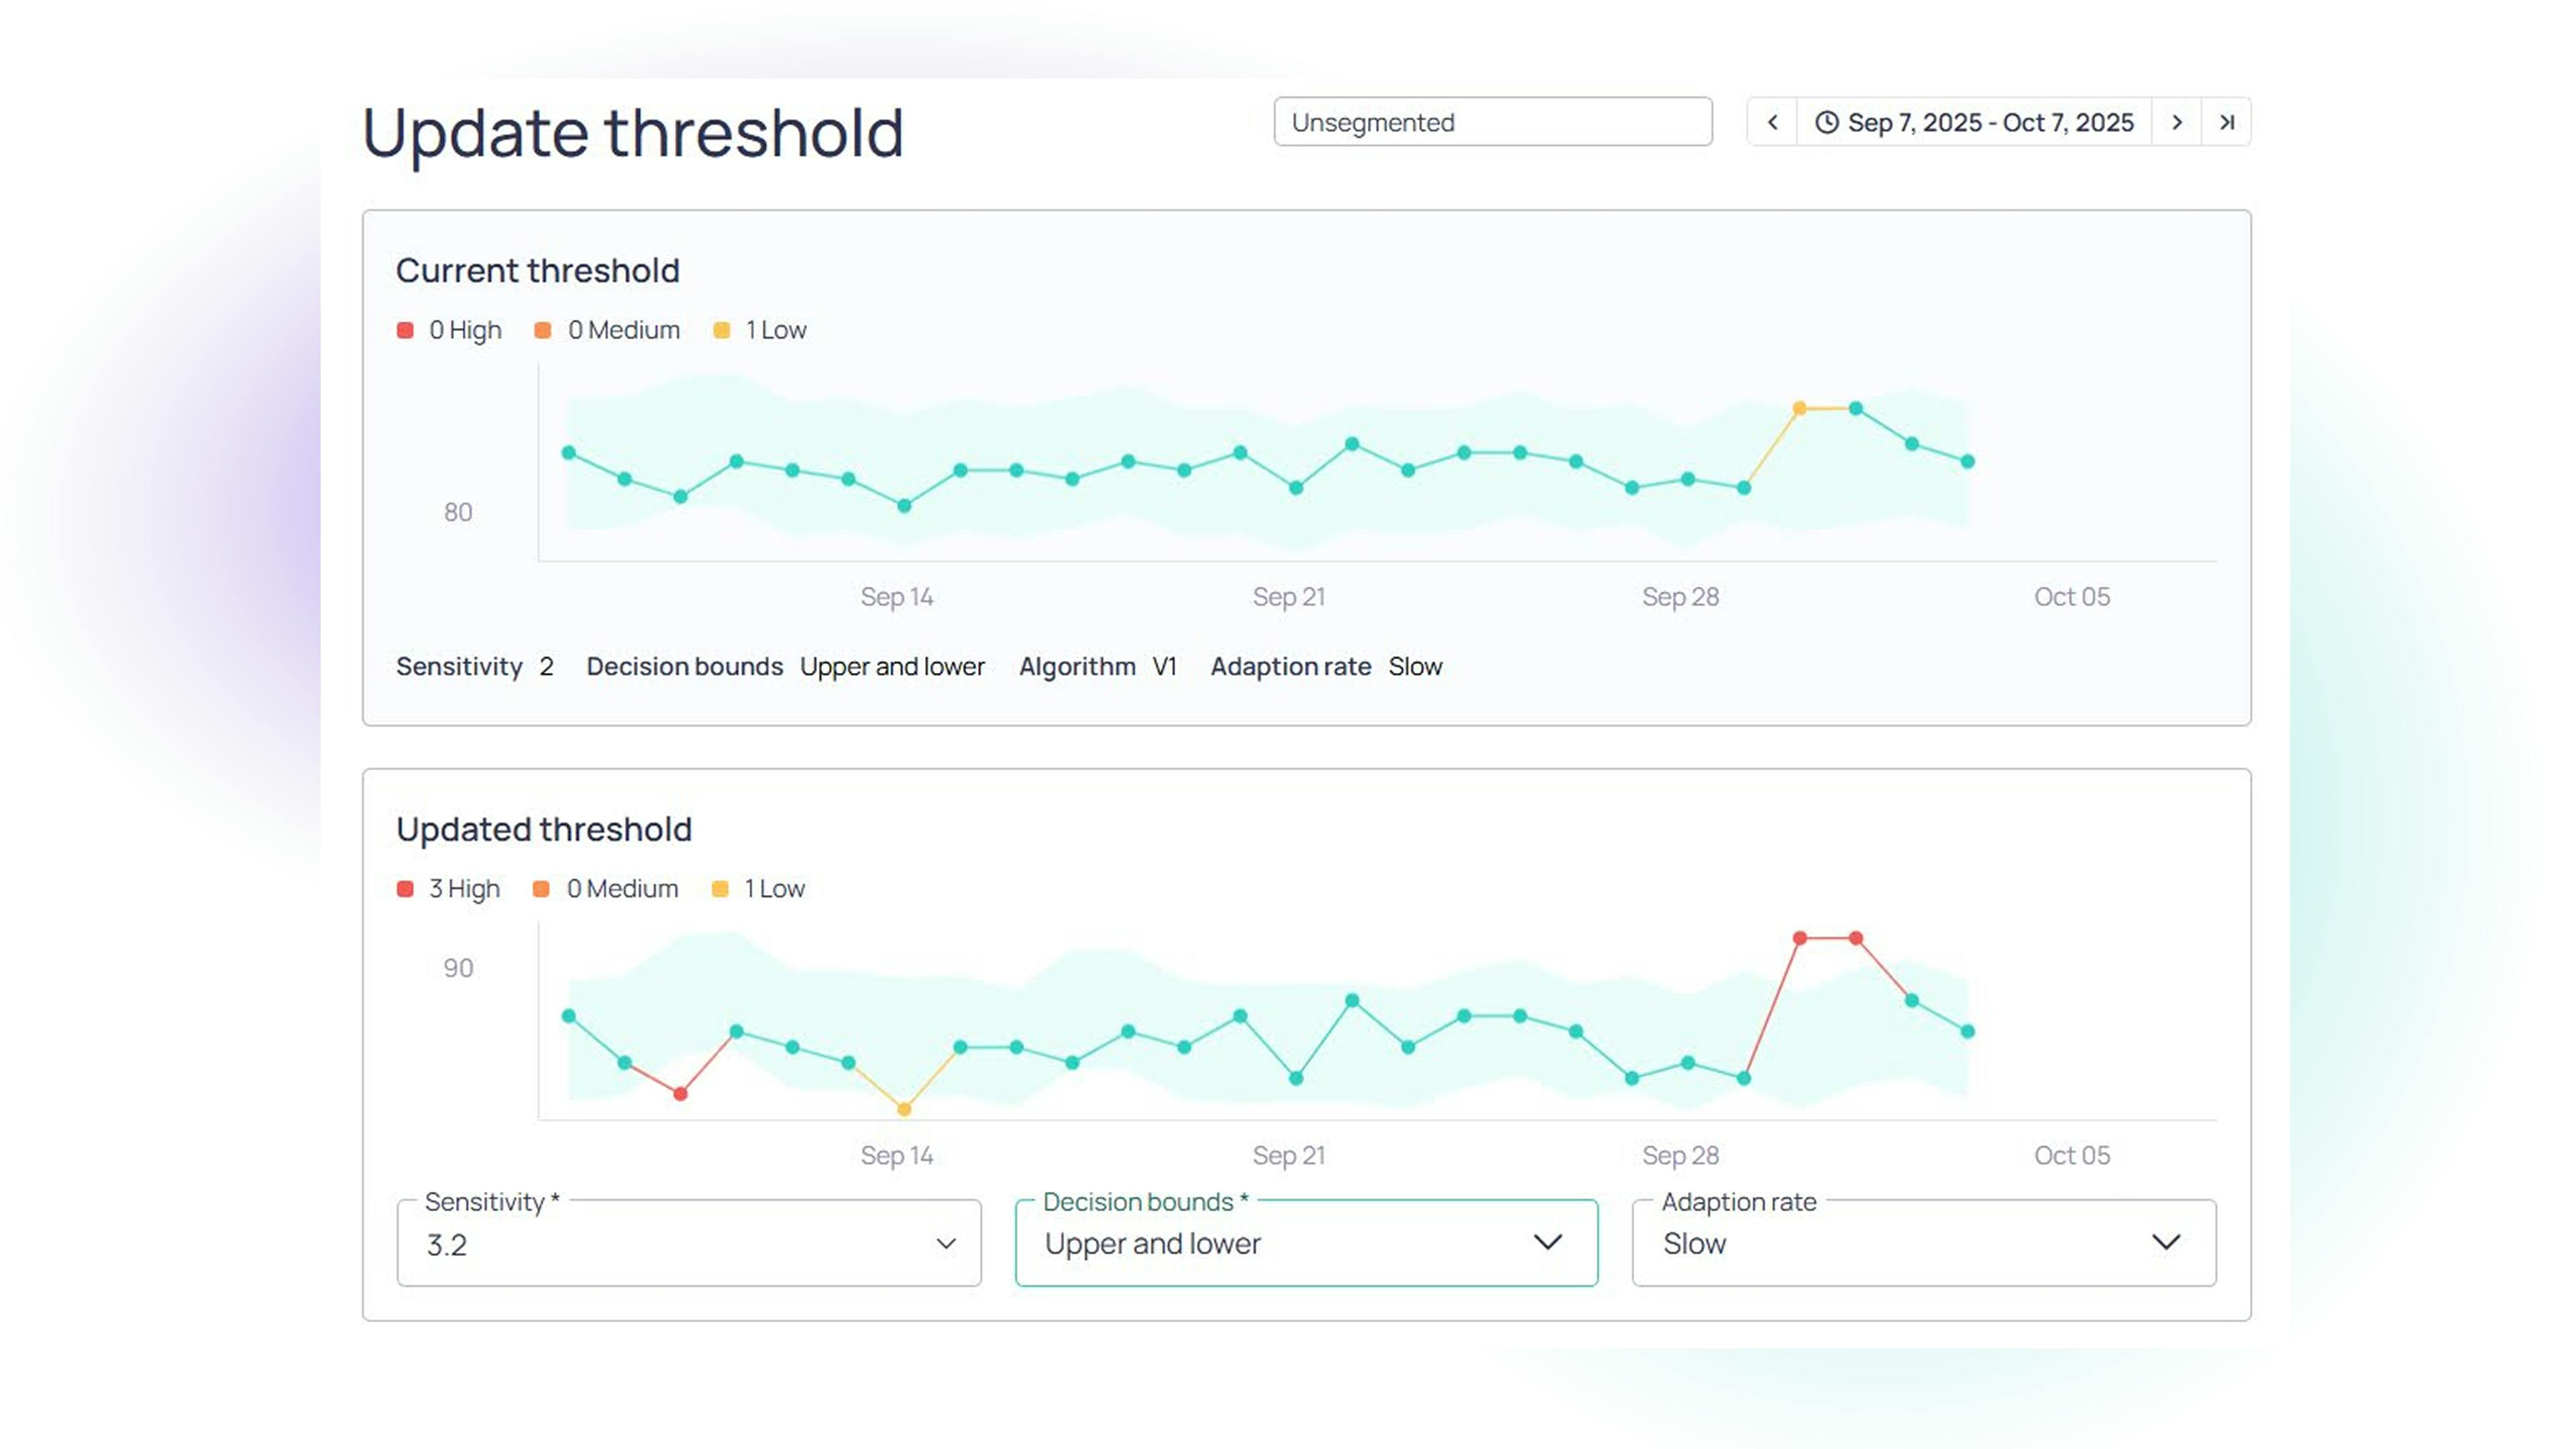Open the Sensitivity dropdown chevron

[x=945, y=1243]
